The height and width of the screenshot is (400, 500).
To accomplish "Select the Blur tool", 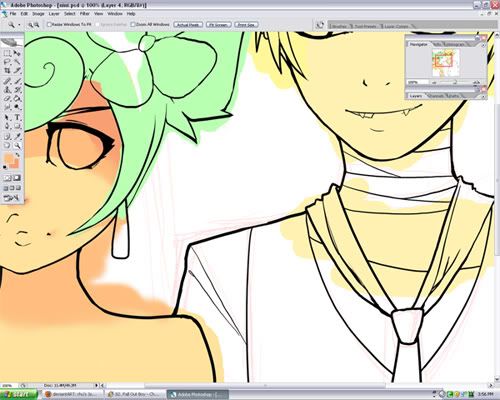I will pyautogui.click(x=7, y=107).
